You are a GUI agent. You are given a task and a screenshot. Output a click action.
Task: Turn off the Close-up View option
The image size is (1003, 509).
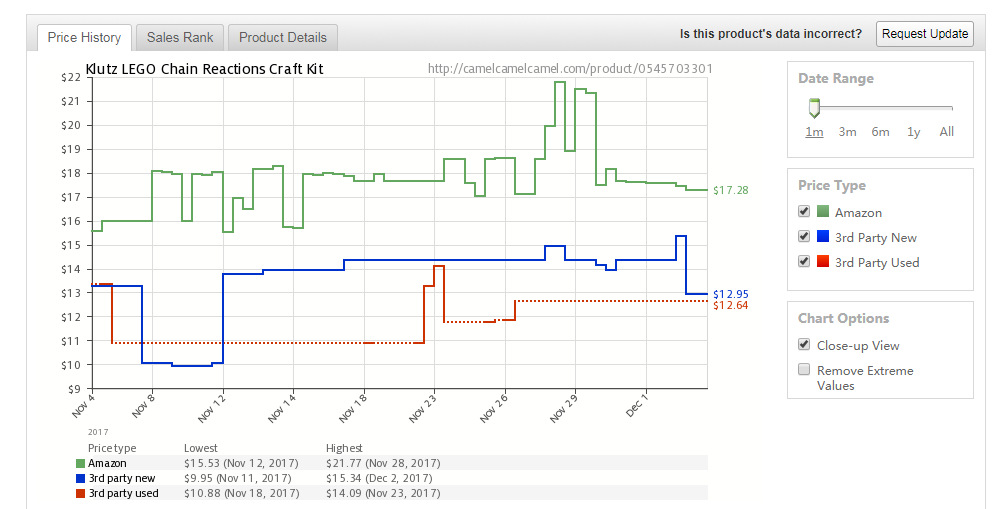804,345
